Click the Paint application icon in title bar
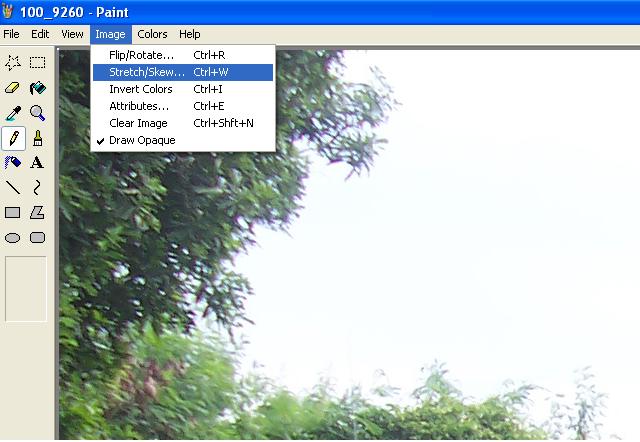This screenshot has height=442, width=640. pos(8,11)
